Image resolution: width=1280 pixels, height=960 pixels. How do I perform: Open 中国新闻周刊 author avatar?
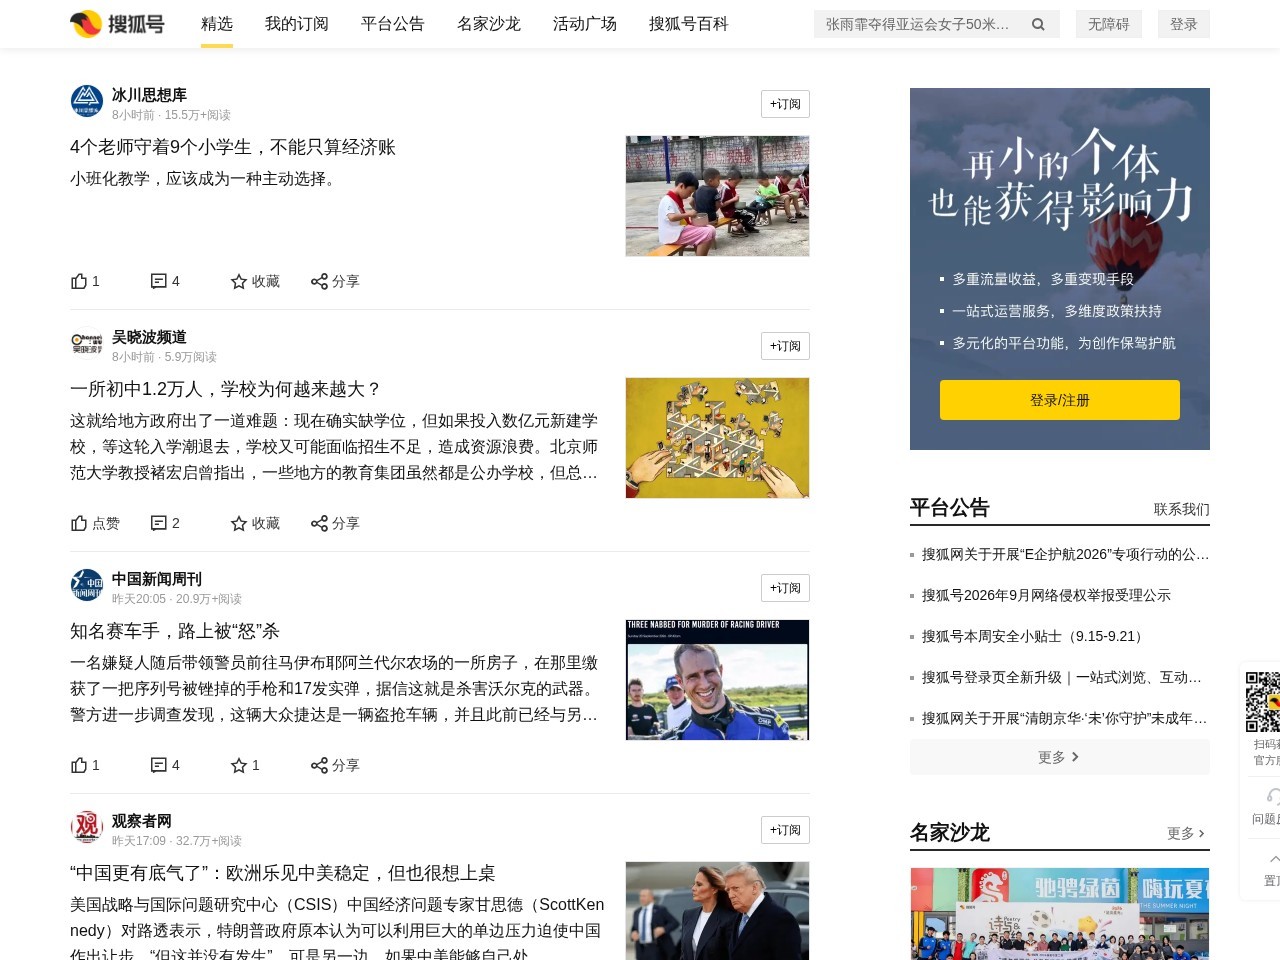[x=87, y=585]
